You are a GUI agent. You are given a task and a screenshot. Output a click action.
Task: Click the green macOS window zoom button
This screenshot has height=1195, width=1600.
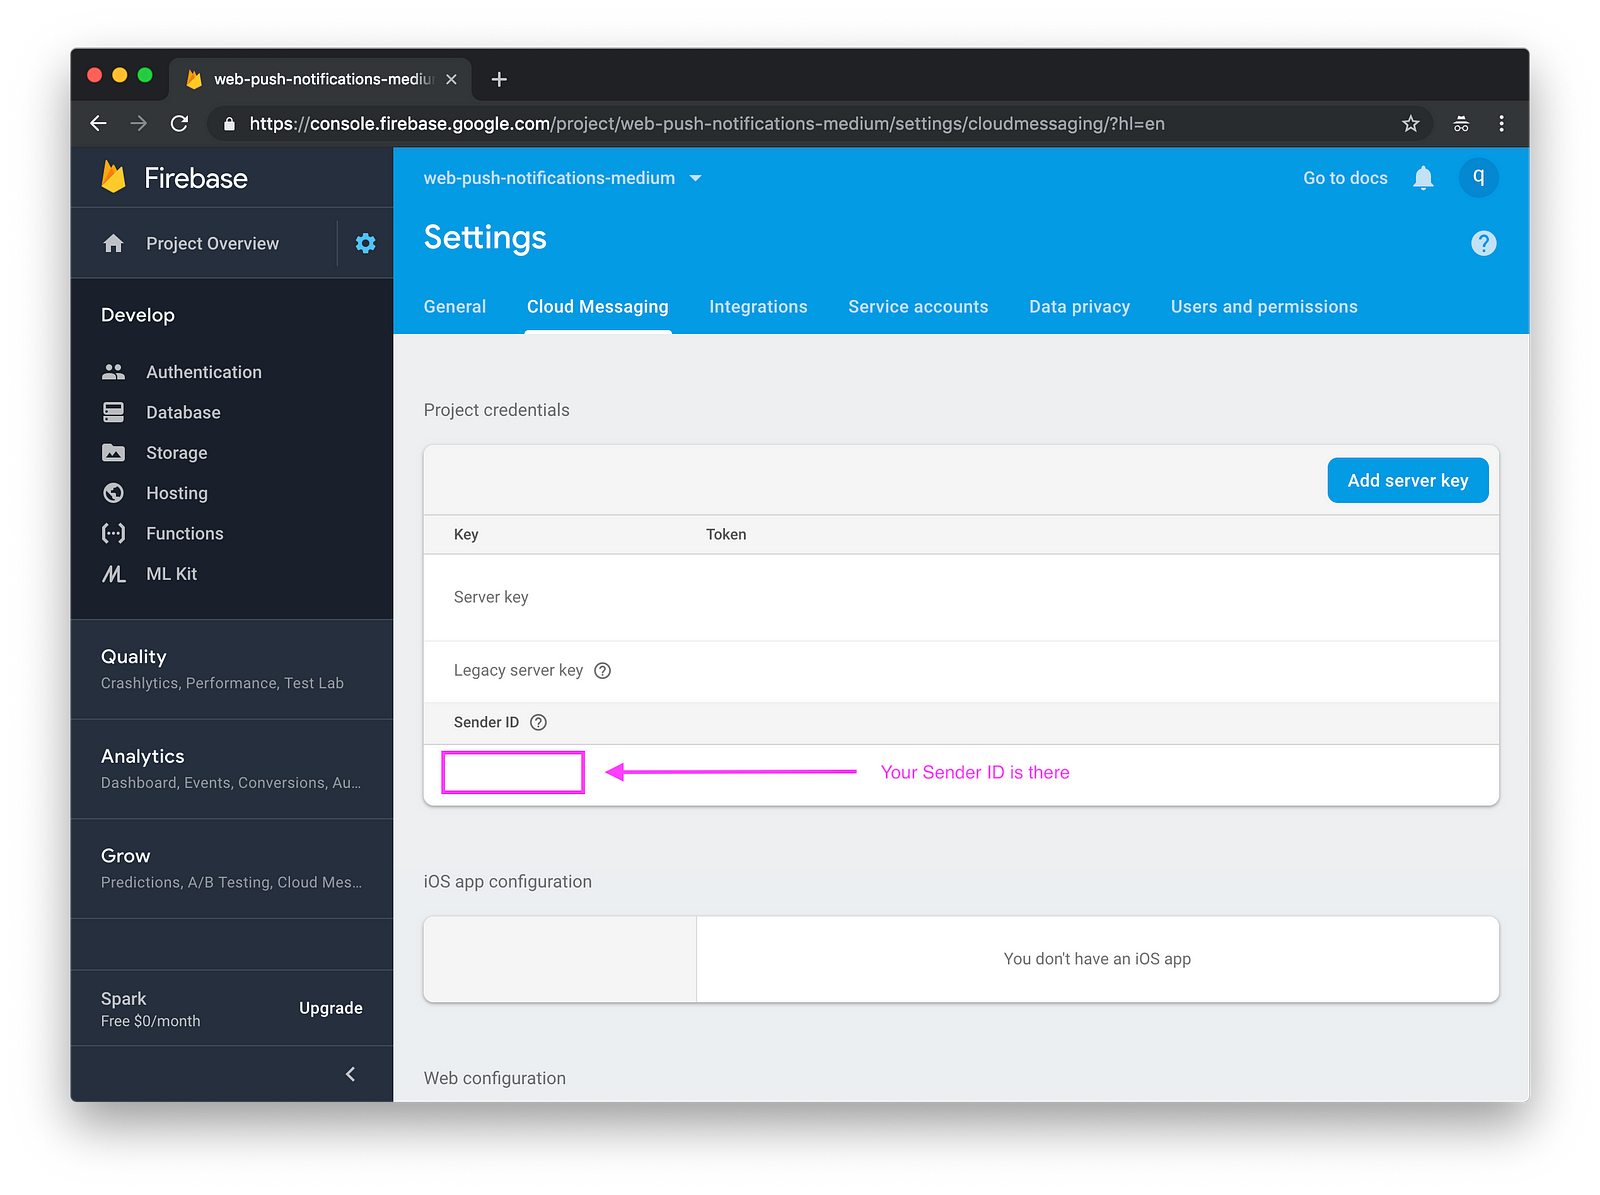pos(145,75)
